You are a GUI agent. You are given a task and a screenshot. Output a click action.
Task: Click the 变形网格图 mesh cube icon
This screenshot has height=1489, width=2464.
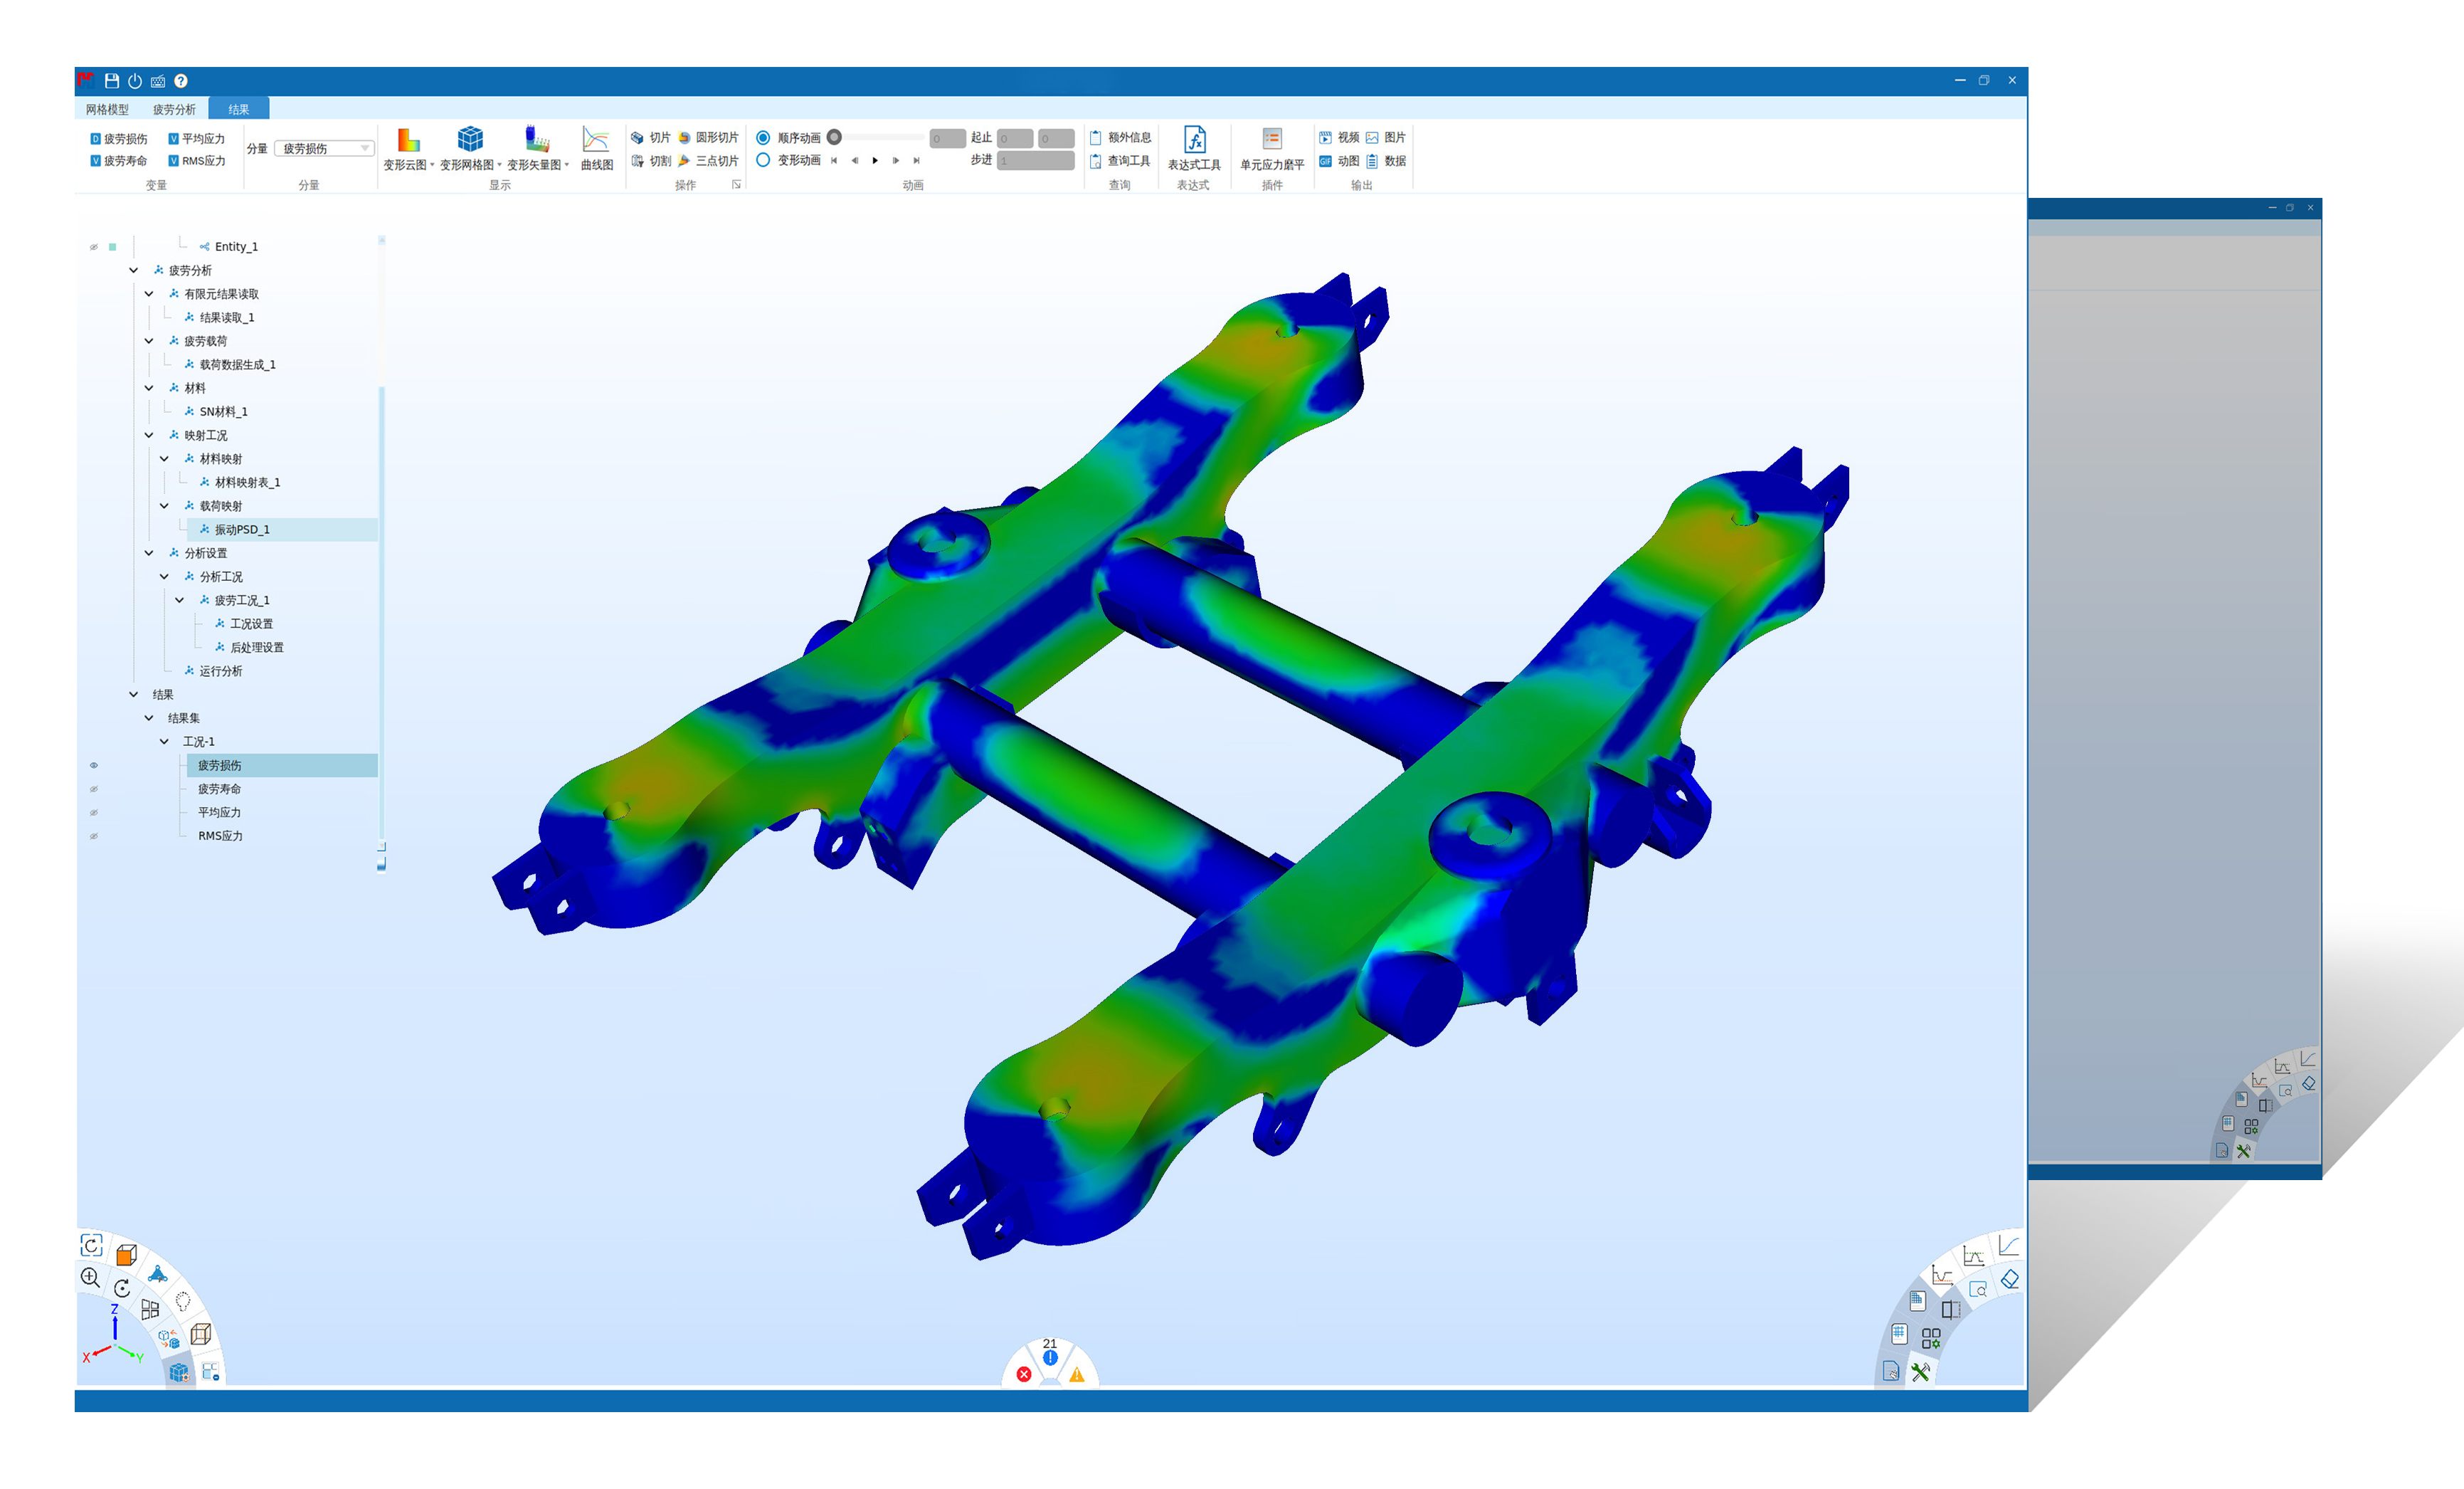(469, 140)
